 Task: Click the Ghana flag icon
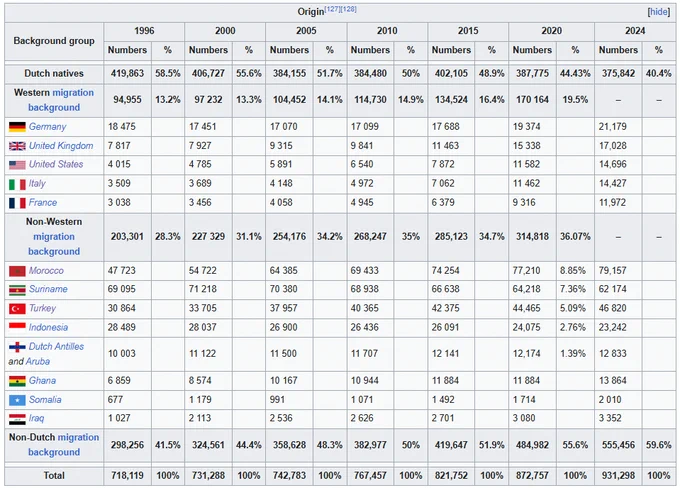tap(17, 381)
